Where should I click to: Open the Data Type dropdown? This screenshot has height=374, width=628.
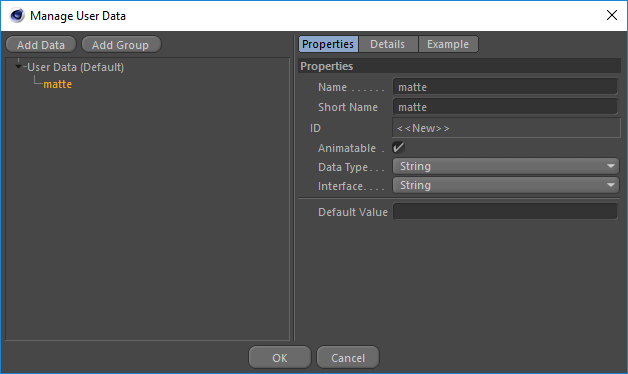click(506, 166)
